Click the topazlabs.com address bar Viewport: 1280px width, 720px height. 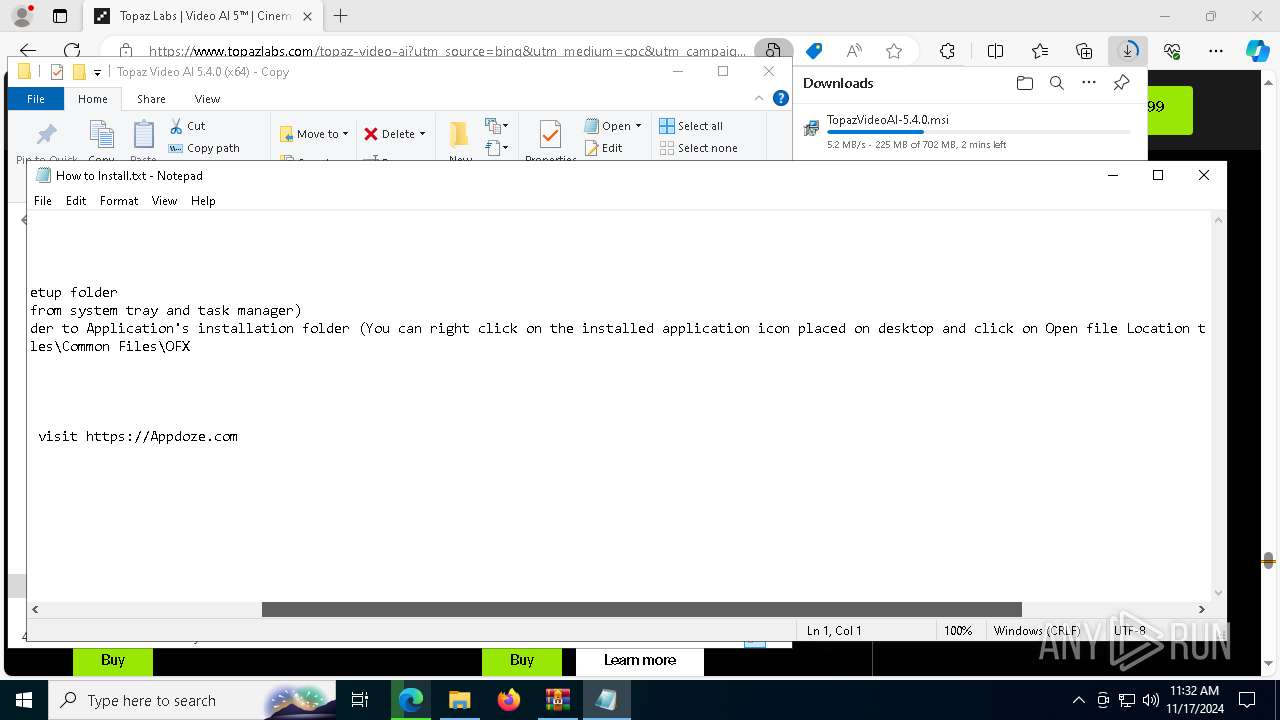point(445,51)
